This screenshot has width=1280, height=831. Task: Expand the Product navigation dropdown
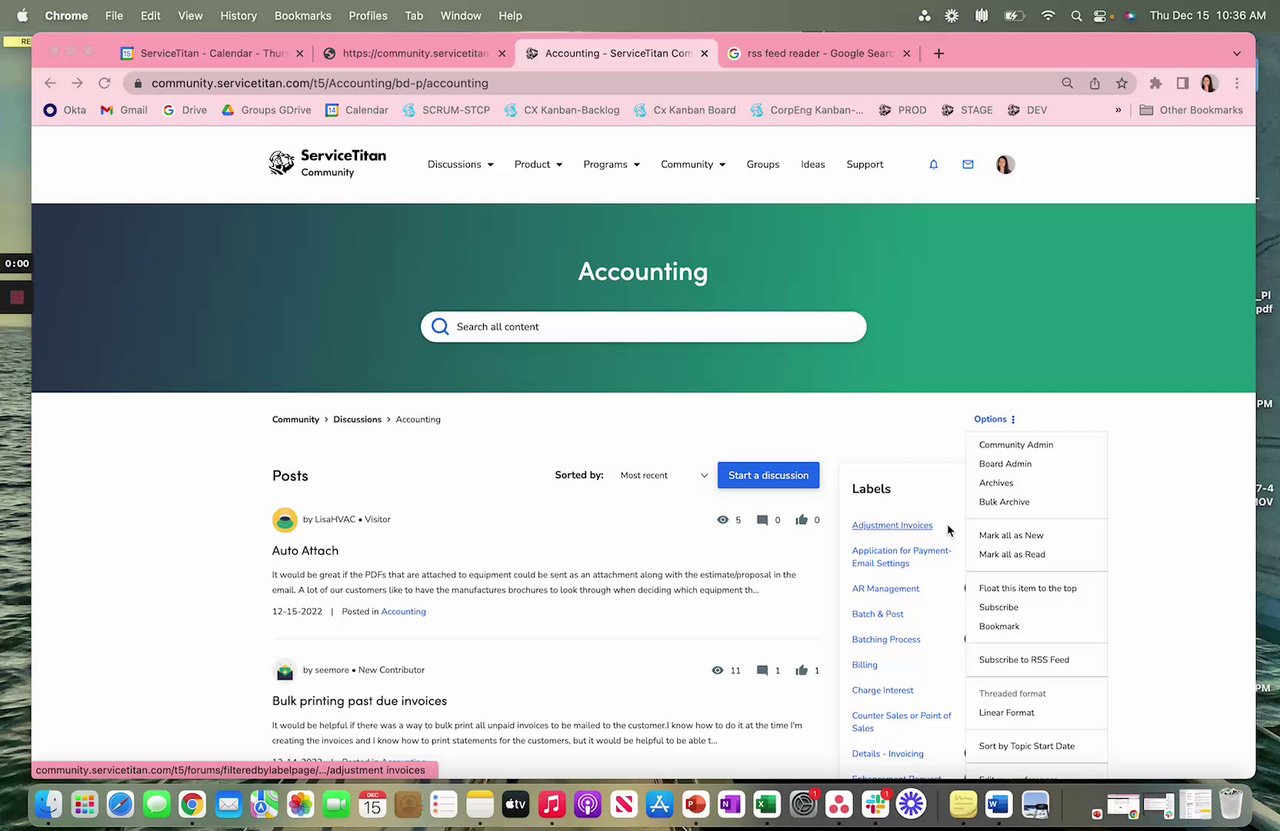coord(538,164)
